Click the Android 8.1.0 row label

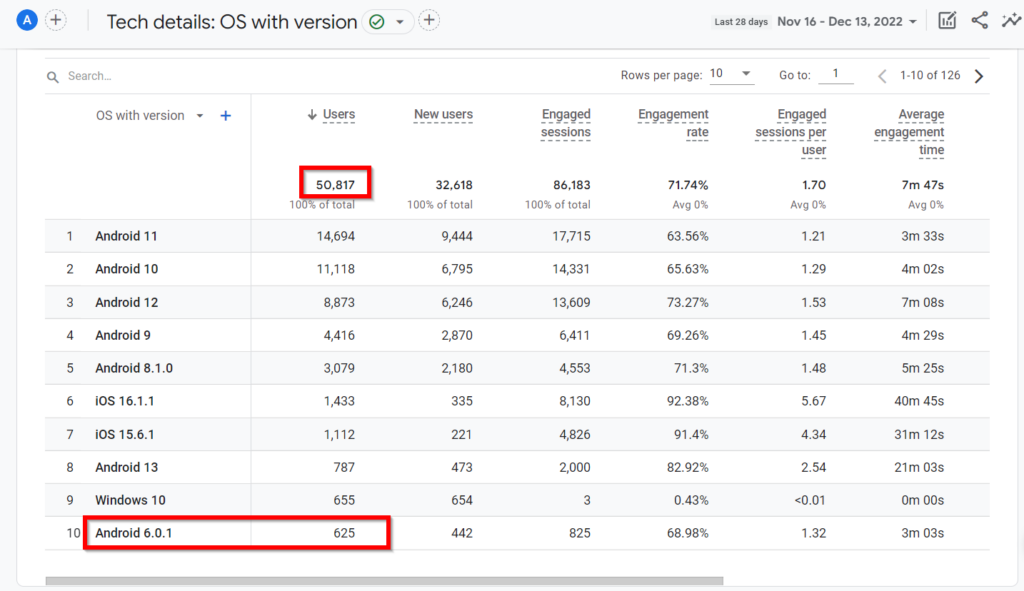click(x=134, y=368)
